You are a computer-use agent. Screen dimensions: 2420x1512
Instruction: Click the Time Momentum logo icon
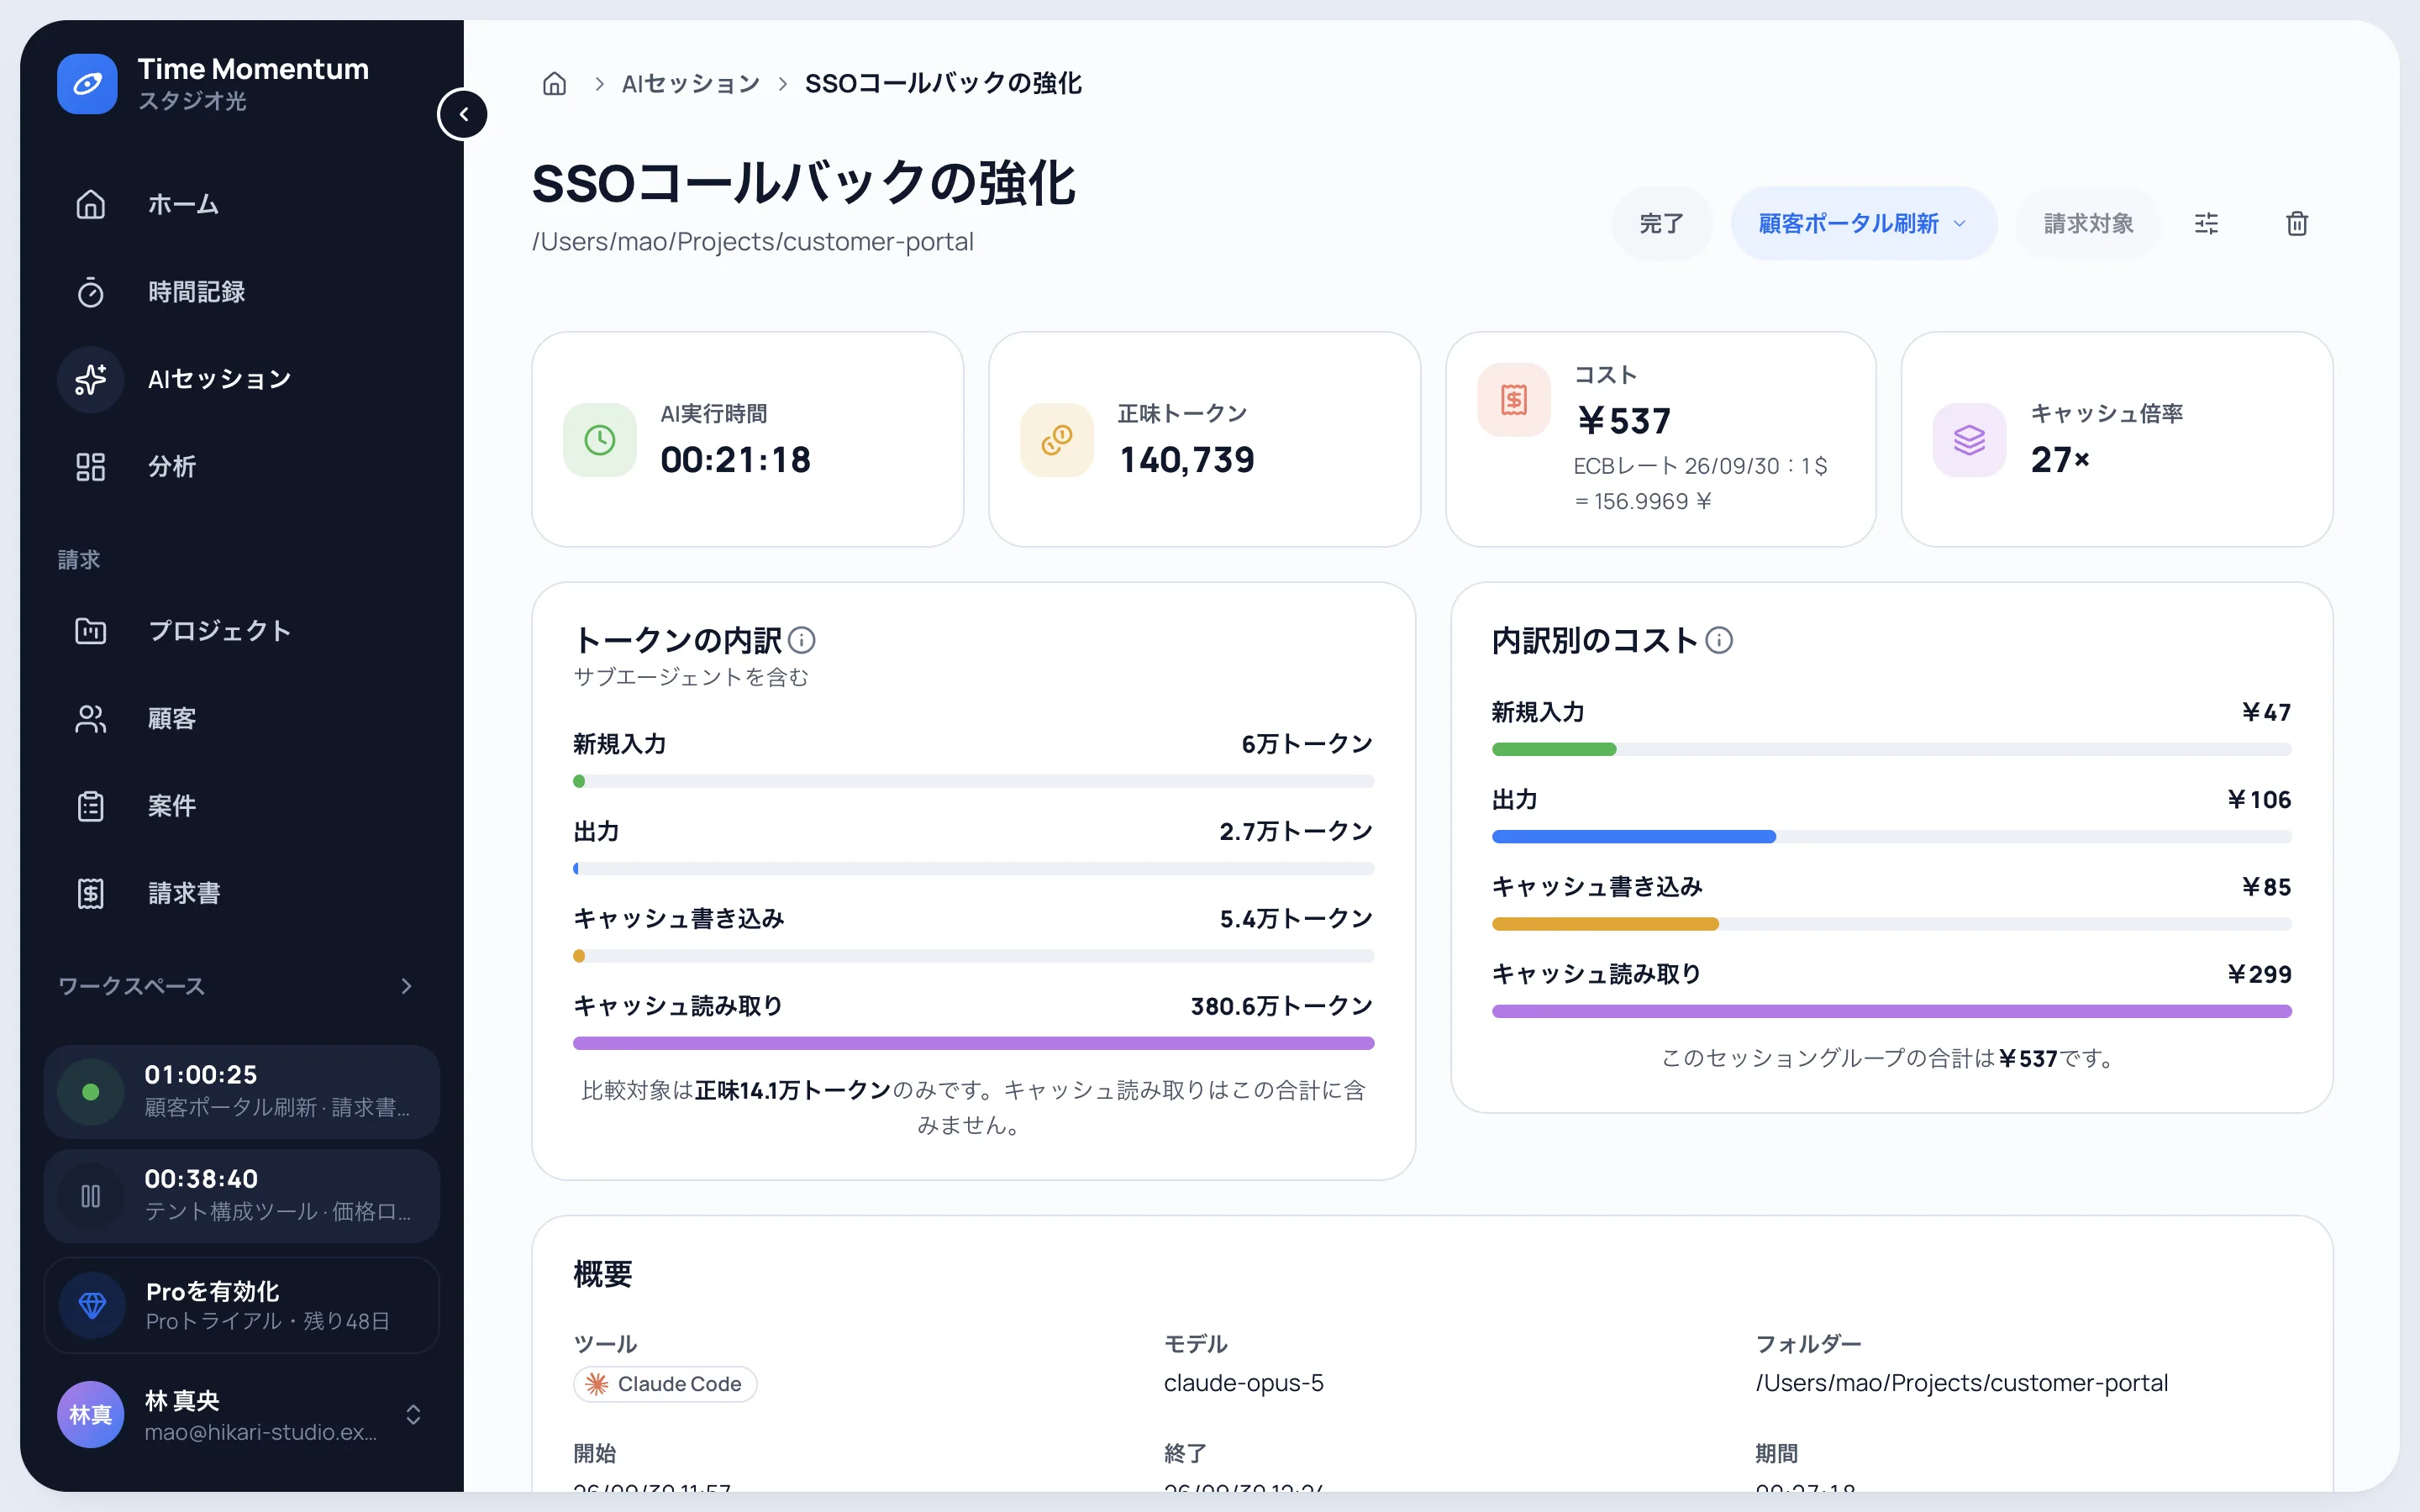click(x=87, y=84)
